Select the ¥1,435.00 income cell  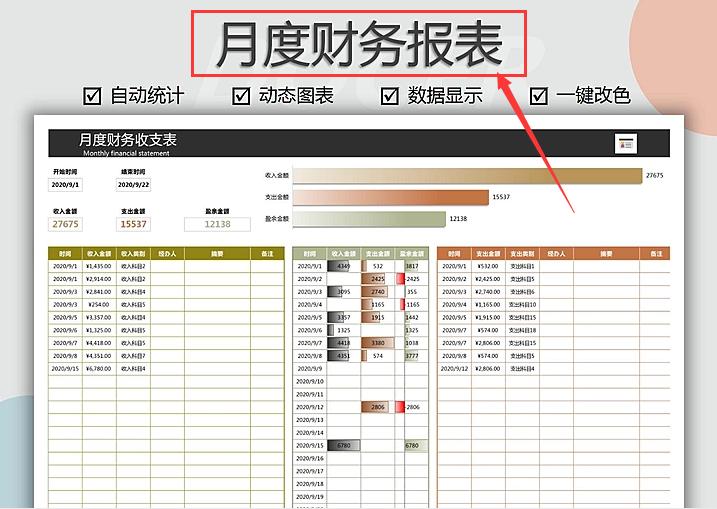(99, 266)
